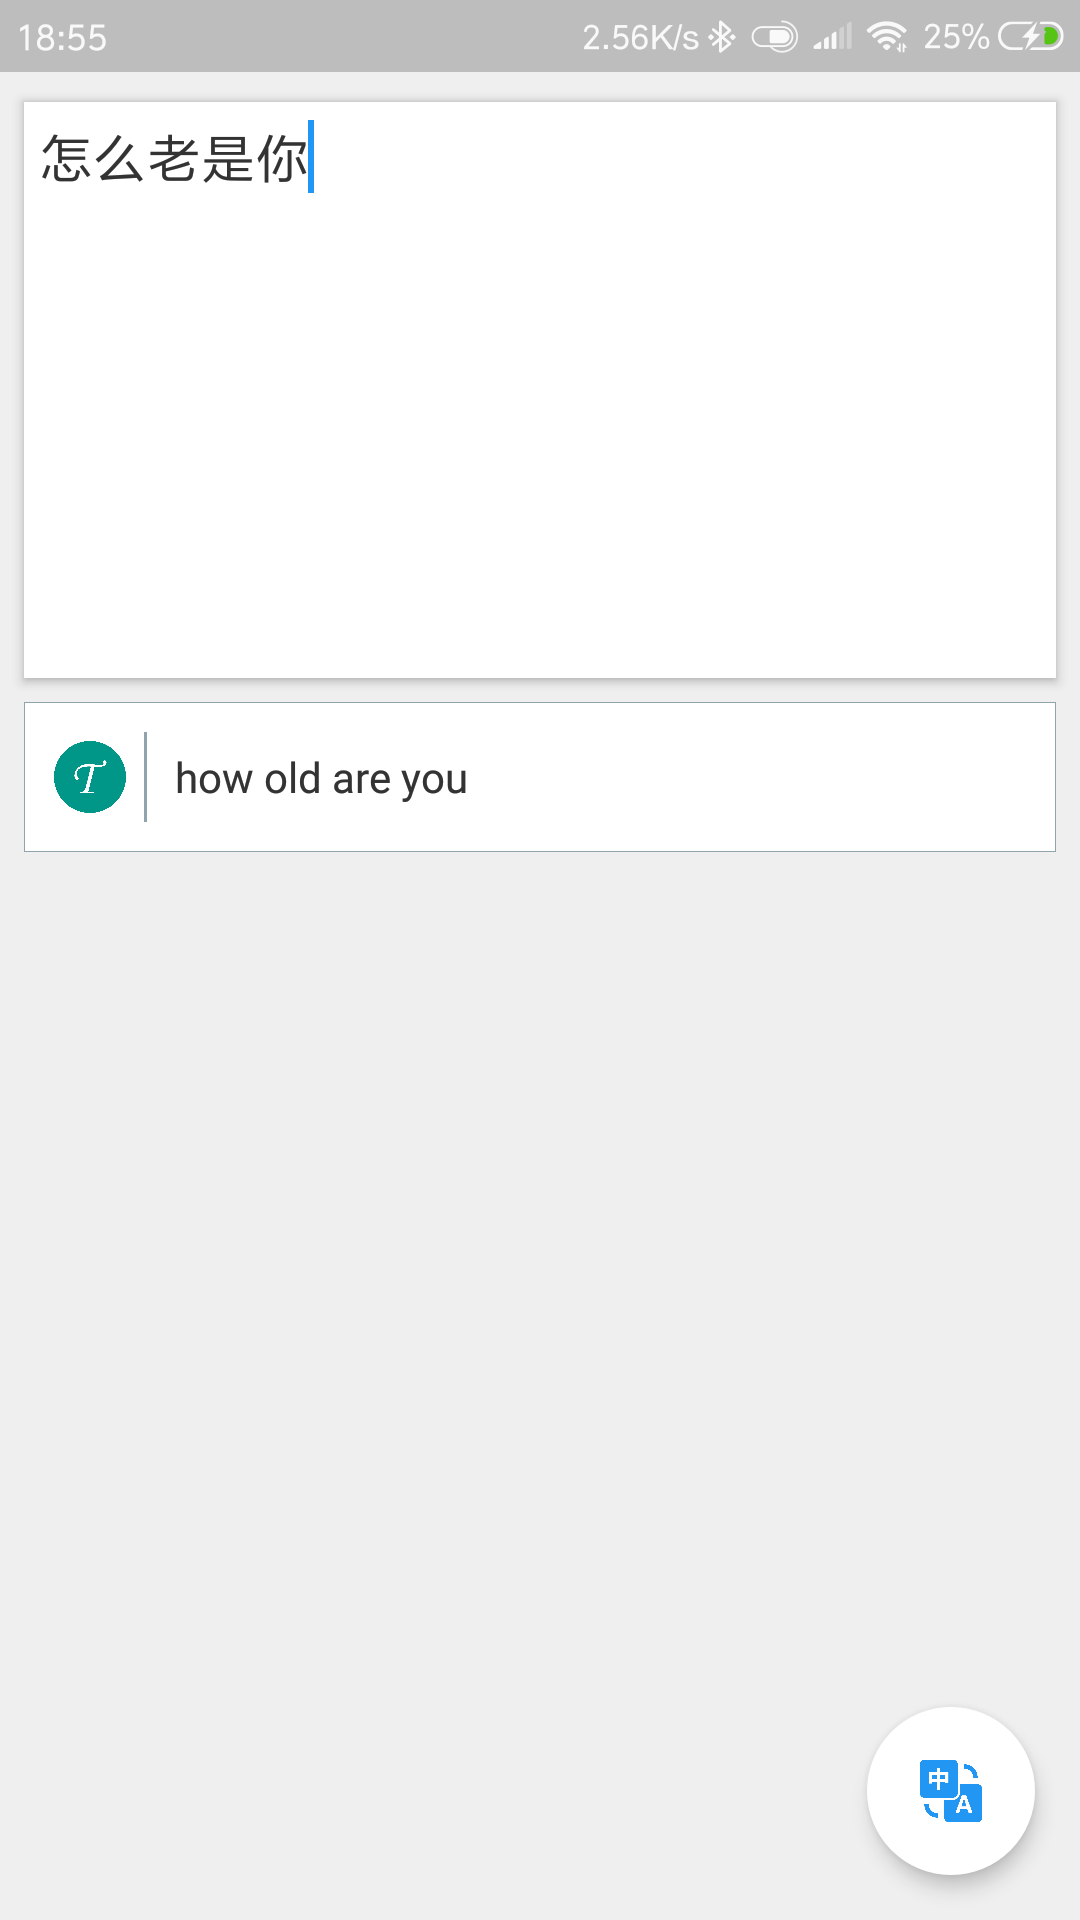
Task: Place cursor in the 怎么老是你 text
Action: pyautogui.click(x=174, y=159)
